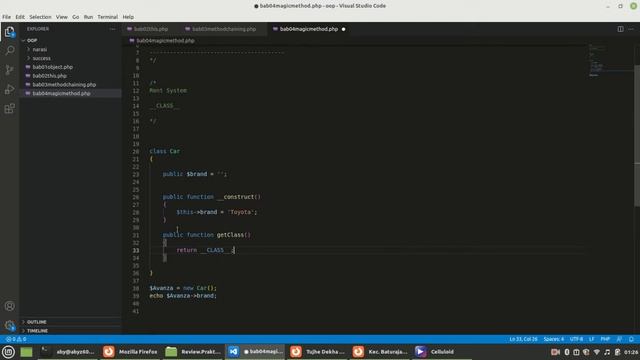640x360 pixels.
Task: Open bab03methodchaining.php in Explorer
Action: (64, 84)
